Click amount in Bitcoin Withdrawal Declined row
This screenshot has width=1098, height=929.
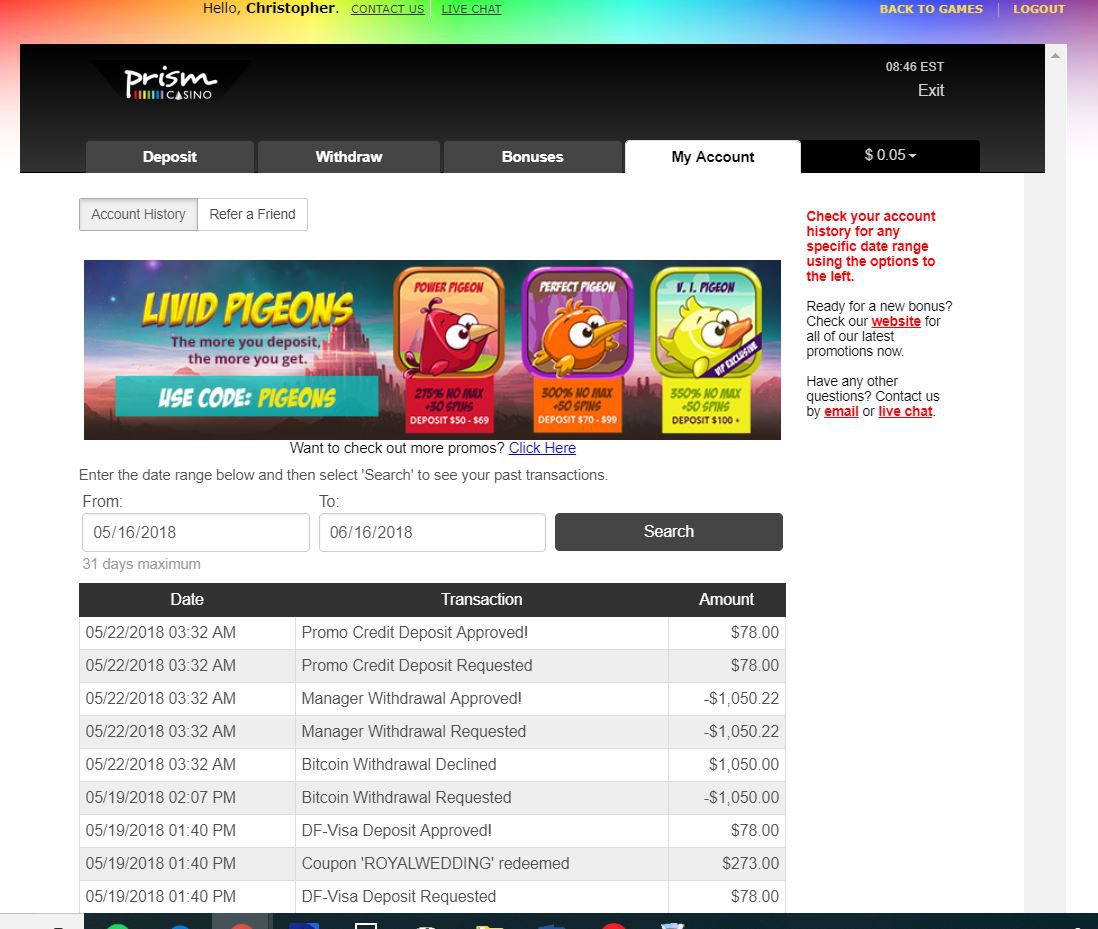click(727, 764)
